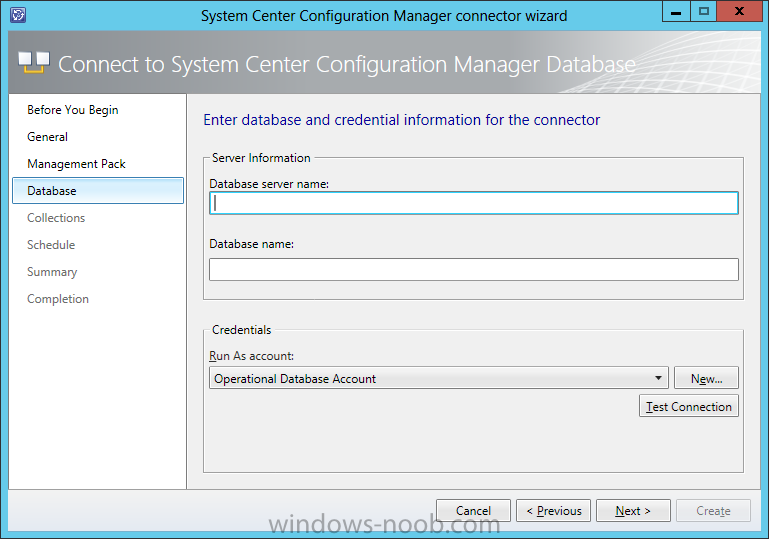
Task: Maximize the connector wizard window
Action: click(x=703, y=11)
